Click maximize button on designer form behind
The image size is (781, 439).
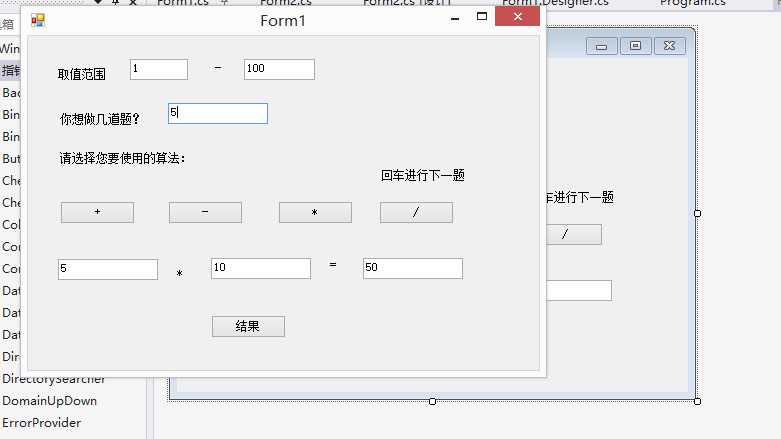click(x=636, y=46)
